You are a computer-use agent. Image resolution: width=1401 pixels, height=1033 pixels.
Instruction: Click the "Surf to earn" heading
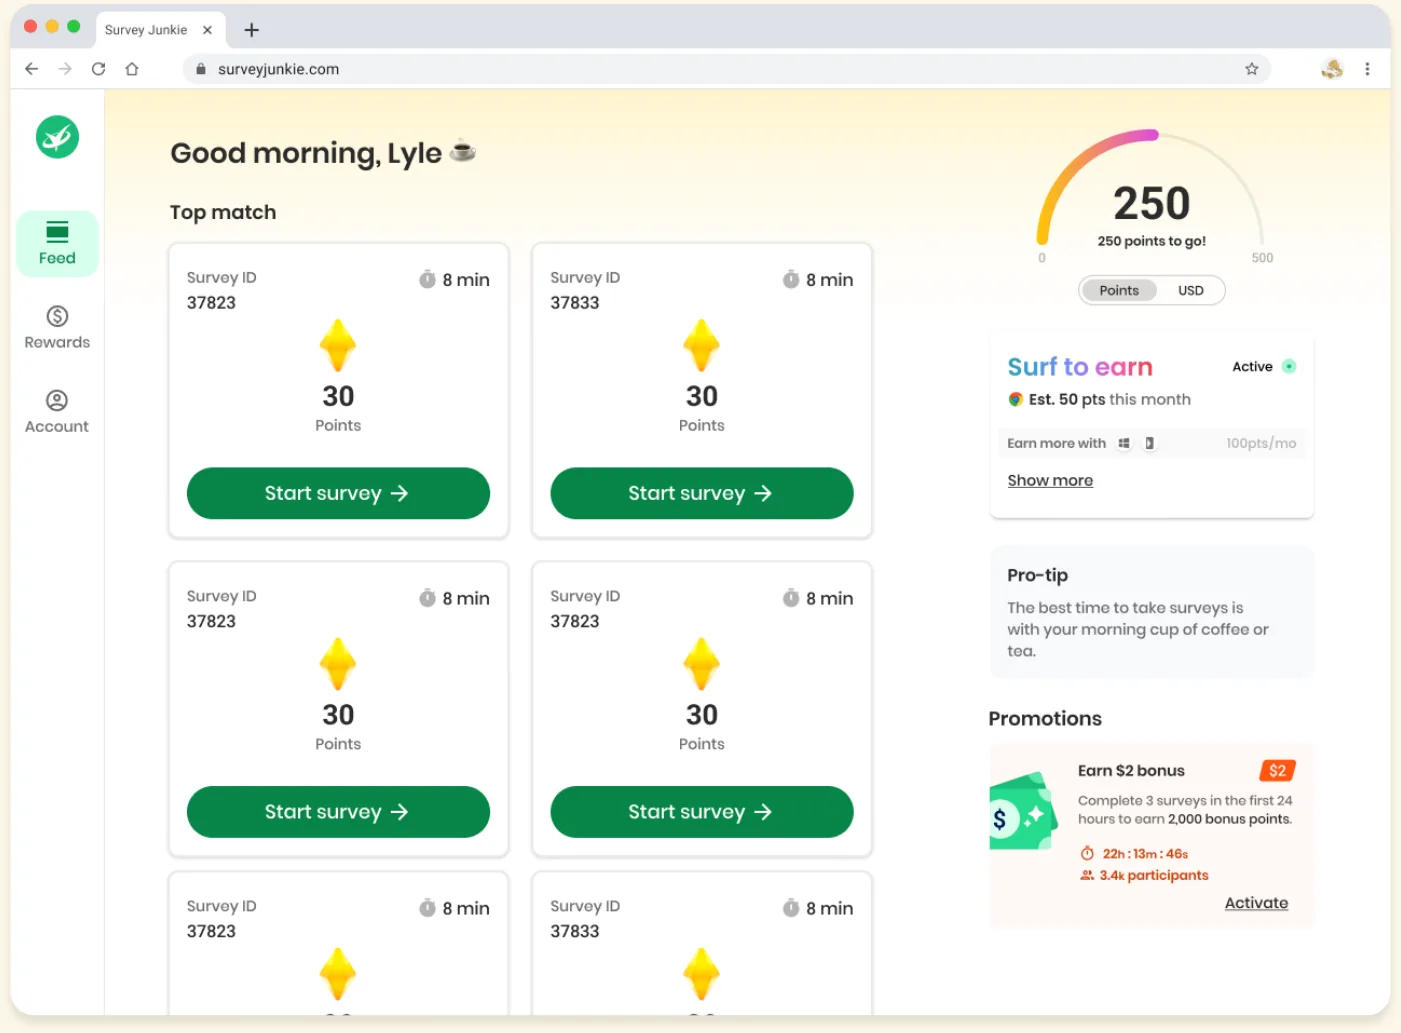(x=1080, y=367)
